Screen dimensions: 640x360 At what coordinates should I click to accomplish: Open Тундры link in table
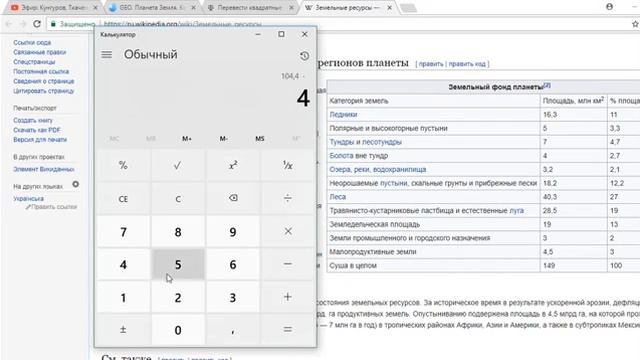[342, 142]
